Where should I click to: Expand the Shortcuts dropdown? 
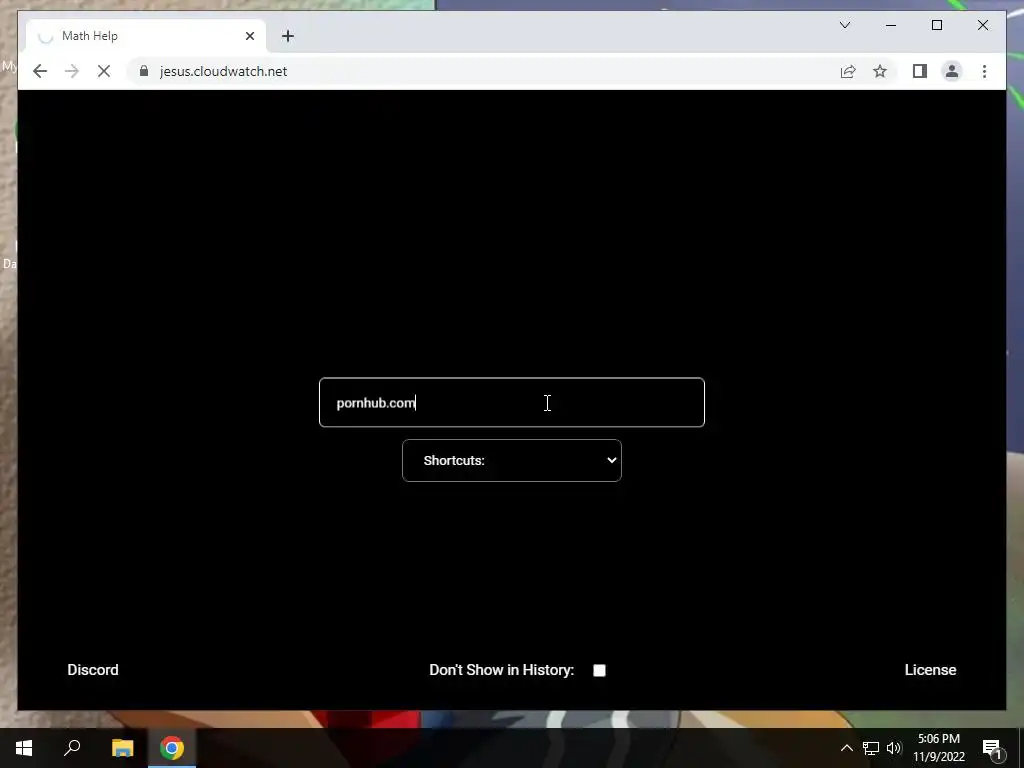pos(512,460)
